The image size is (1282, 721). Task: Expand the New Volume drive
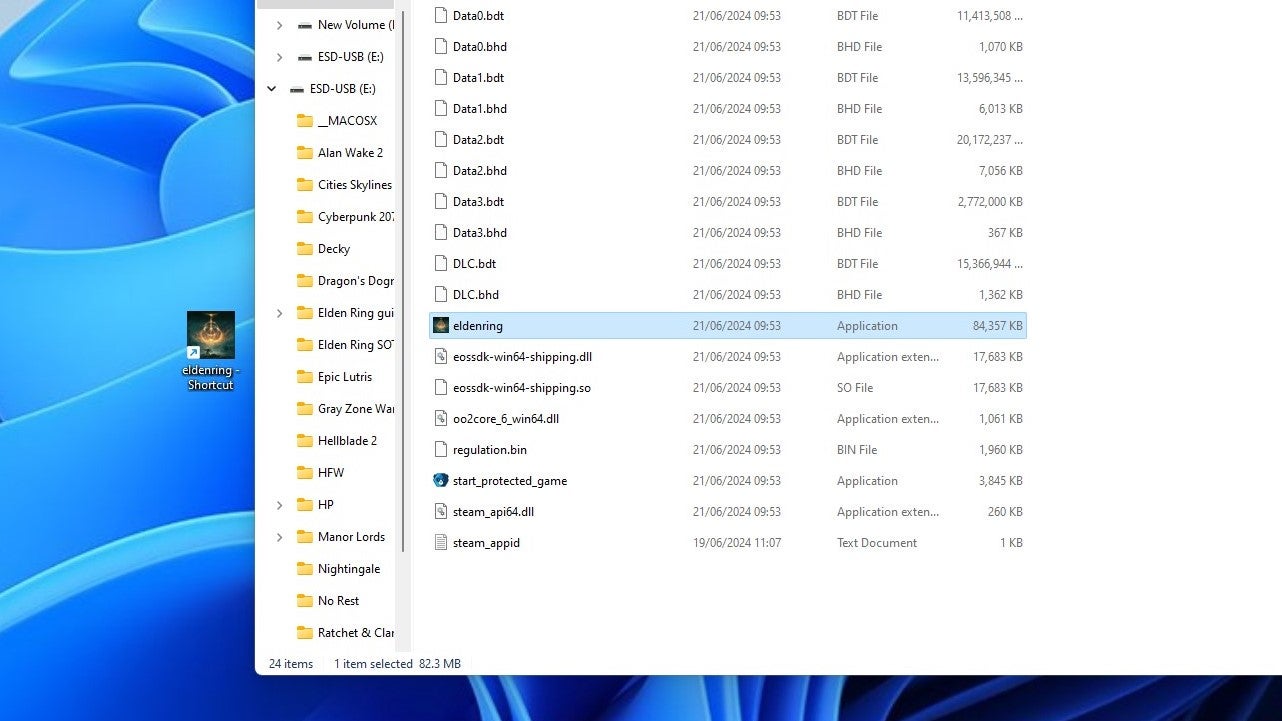point(279,25)
